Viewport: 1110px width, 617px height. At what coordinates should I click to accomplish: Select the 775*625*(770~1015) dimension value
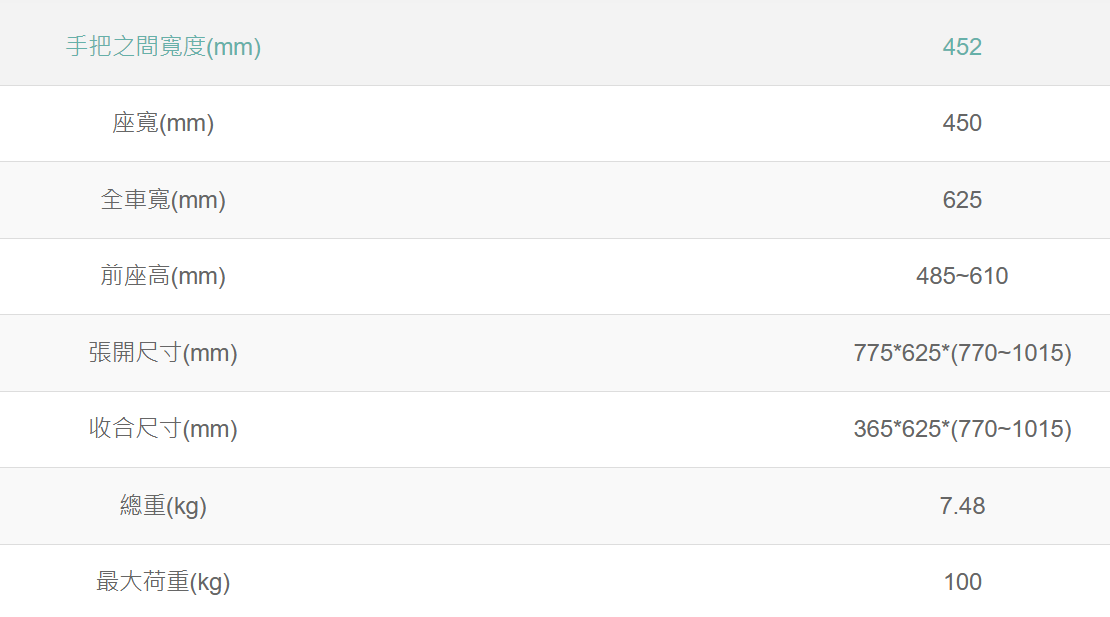tap(962, 353)
